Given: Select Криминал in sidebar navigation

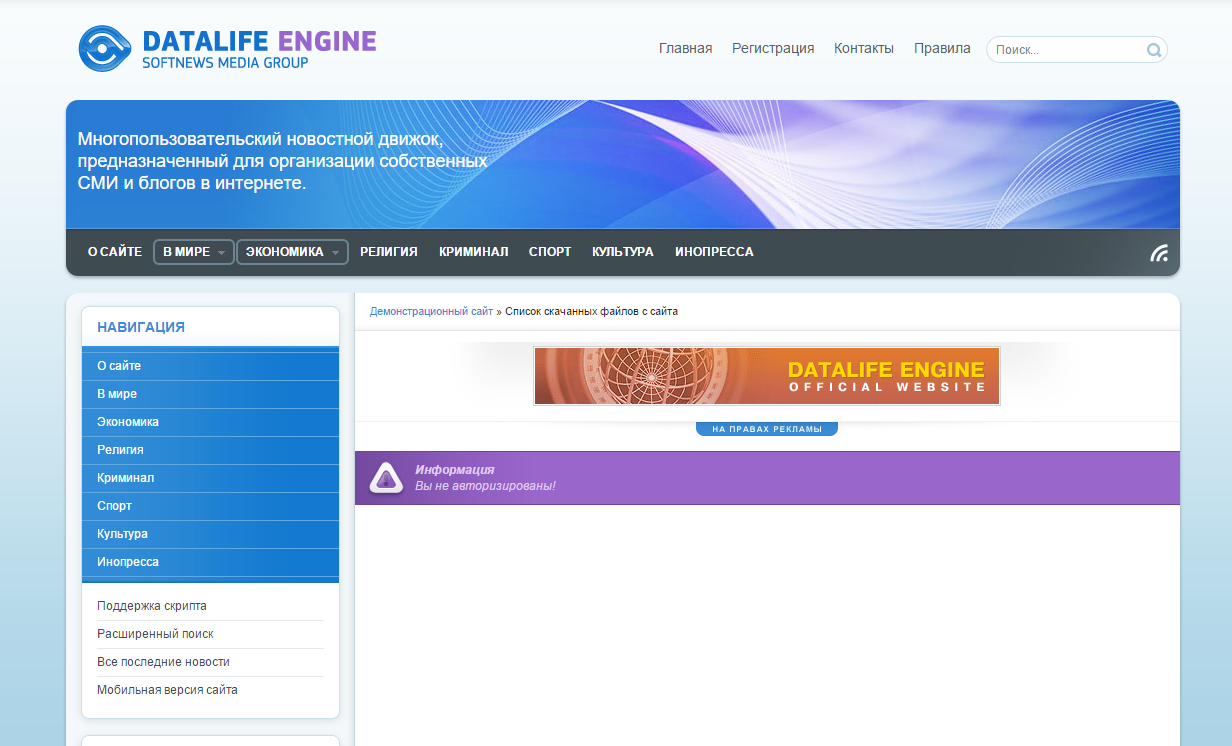Looking at the screenshot, I should click(210, 478).
